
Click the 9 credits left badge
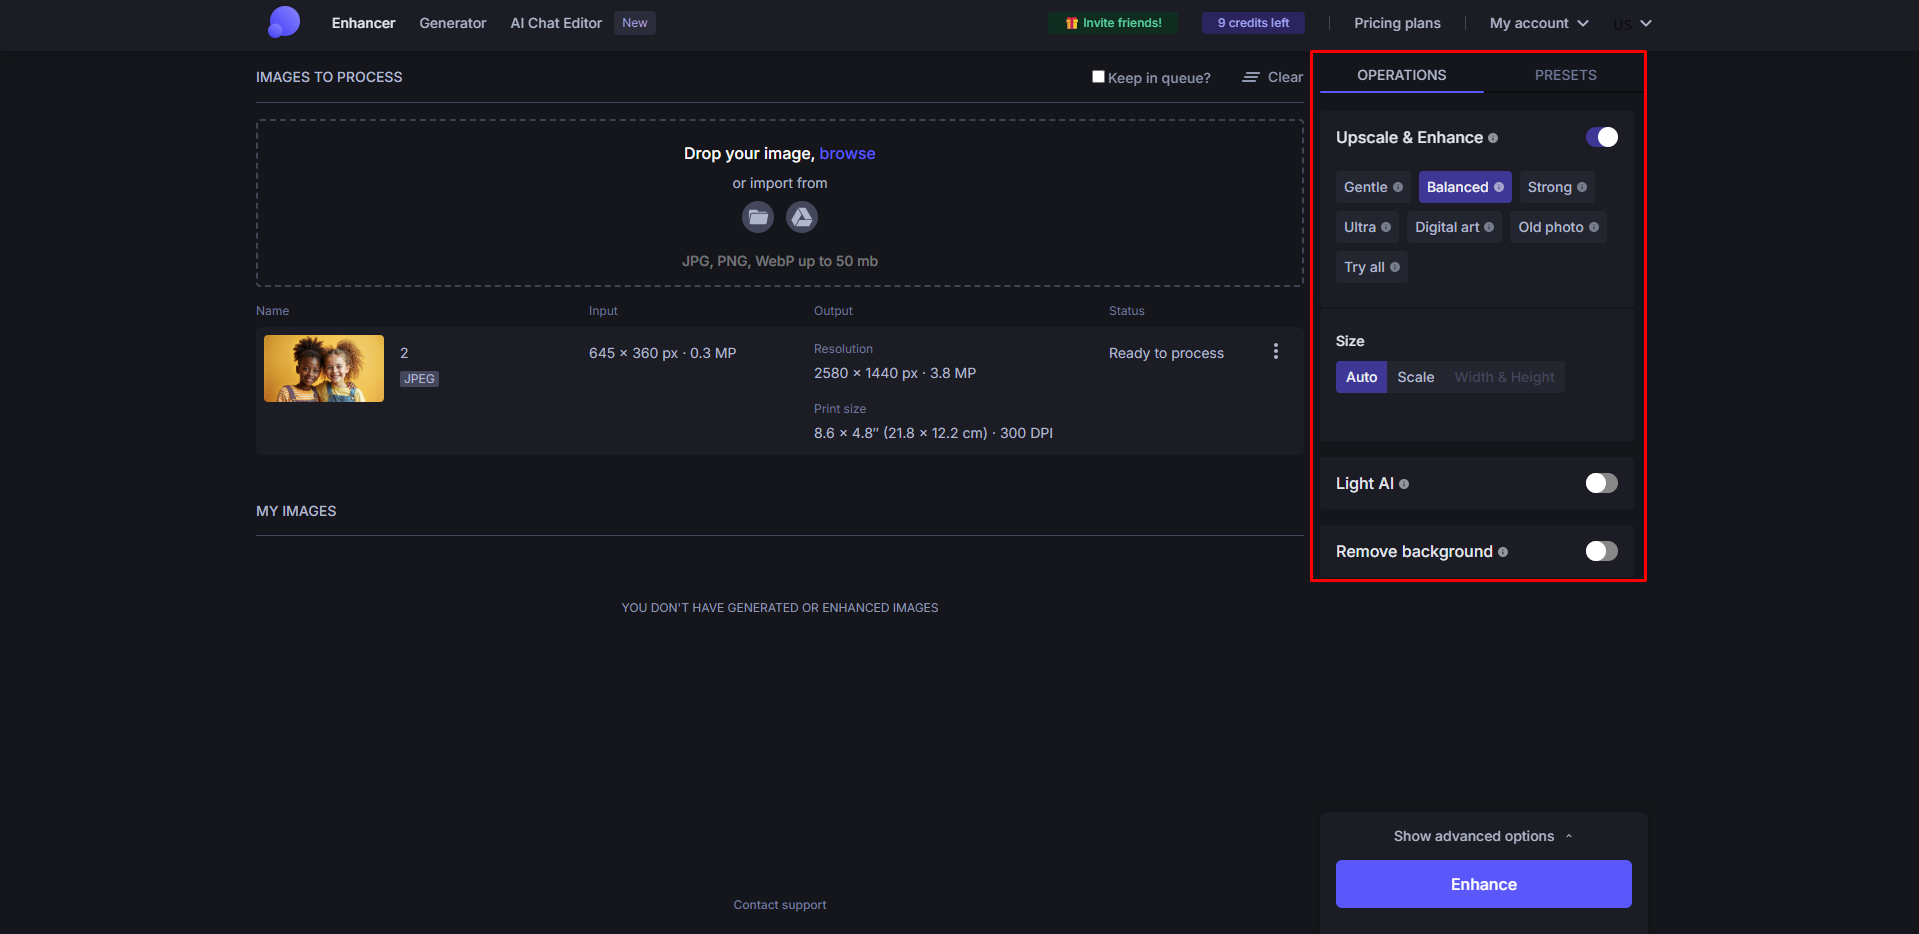point(1253,23)
